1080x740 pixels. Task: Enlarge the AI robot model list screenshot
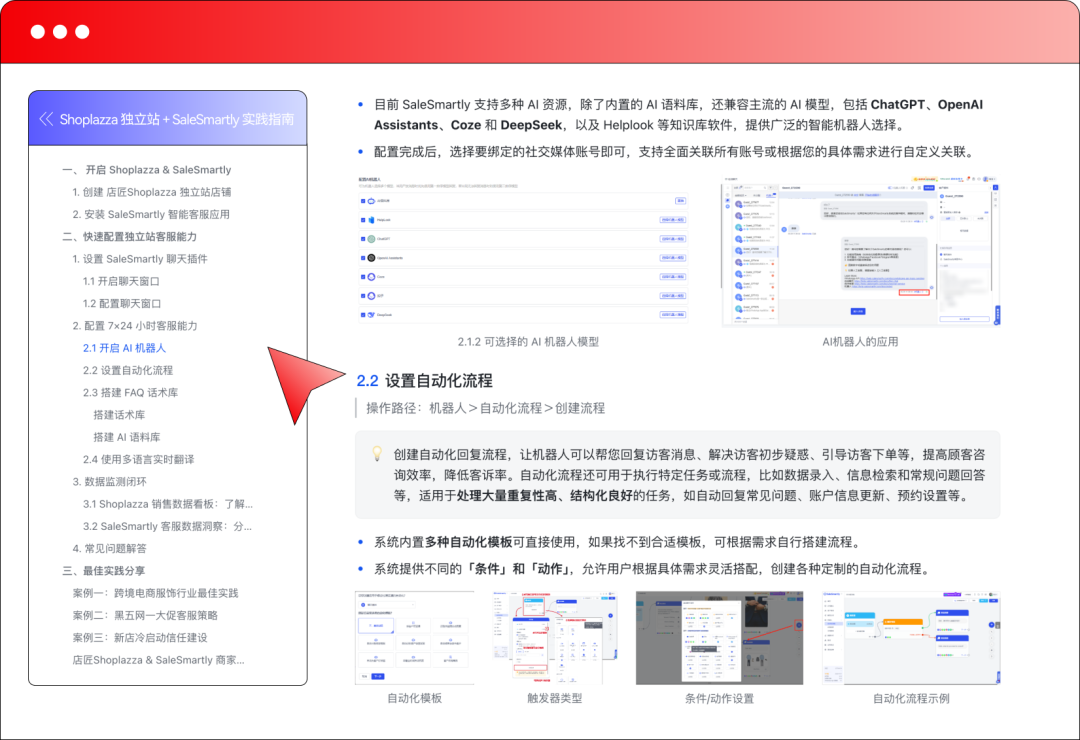click(523, 250)
